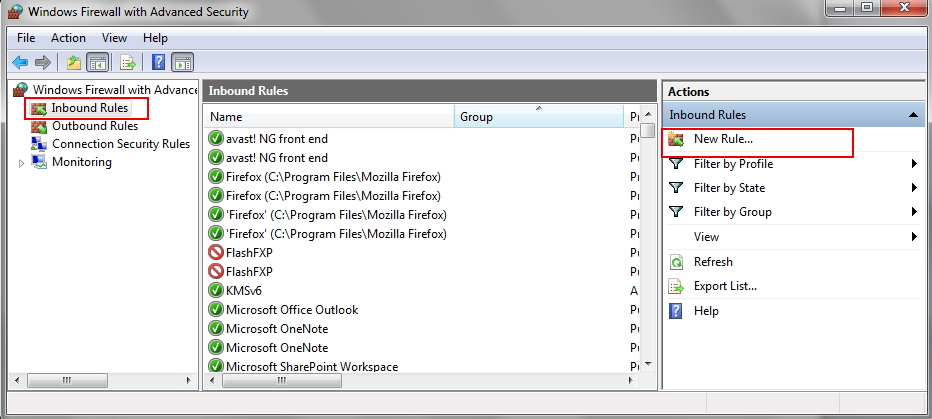Viewport: 932px width, 419px height.
Task: Expand View submenu arrow in Actions
Action: pos(914,237)
